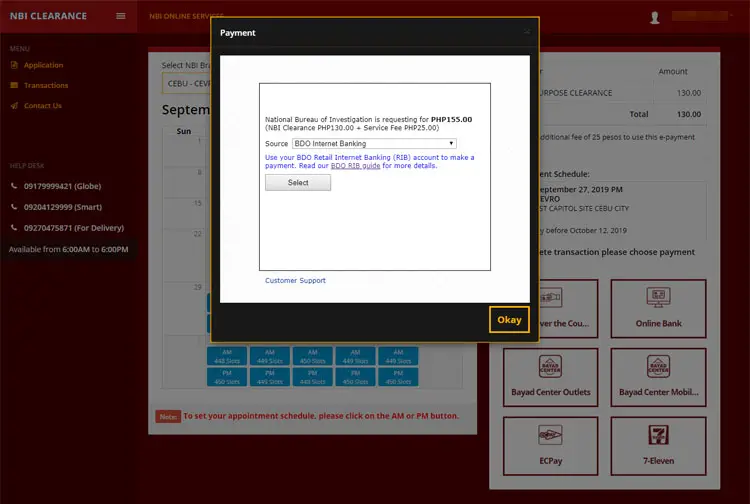Screen dimensions: 750x504
Task: Choose the ECPay payment option
Action: (x=551, y=446)
